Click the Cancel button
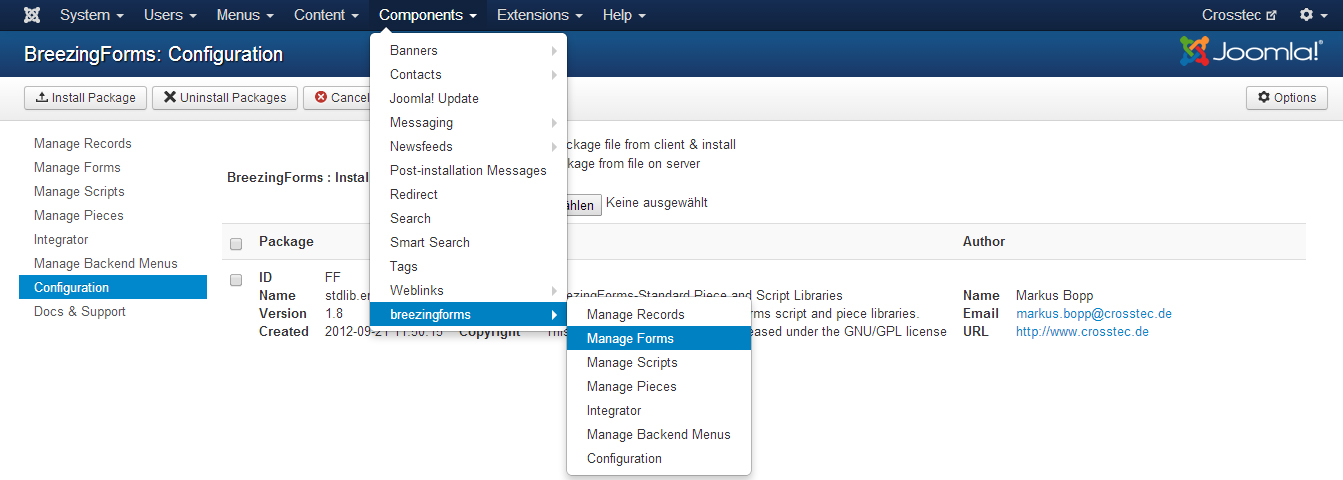The height and width of the screenshot is (480, 1343). pos(340,98)
